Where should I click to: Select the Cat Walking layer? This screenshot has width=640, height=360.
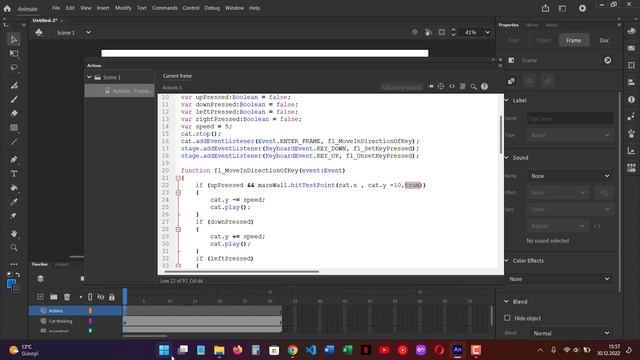[x=60, y=321]
